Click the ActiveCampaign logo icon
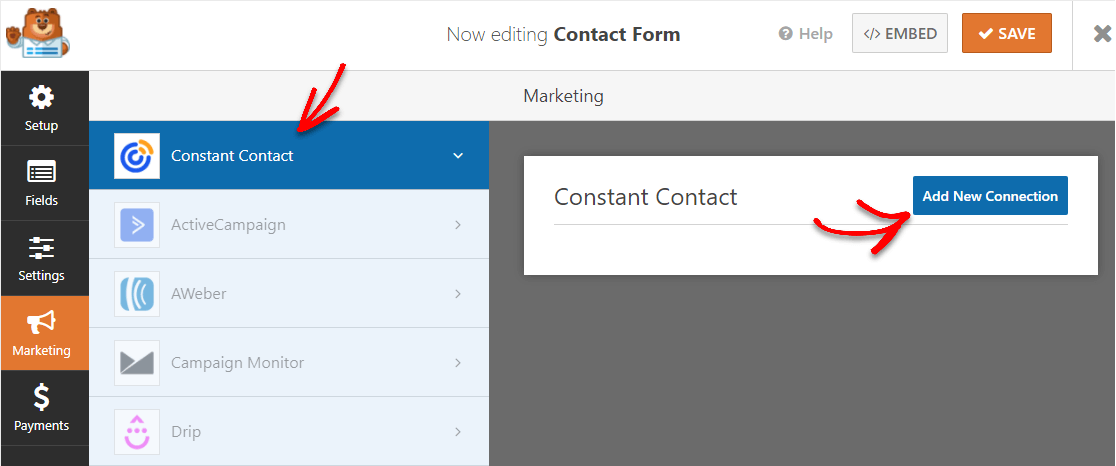The image size is (1116, 466). 137,225
